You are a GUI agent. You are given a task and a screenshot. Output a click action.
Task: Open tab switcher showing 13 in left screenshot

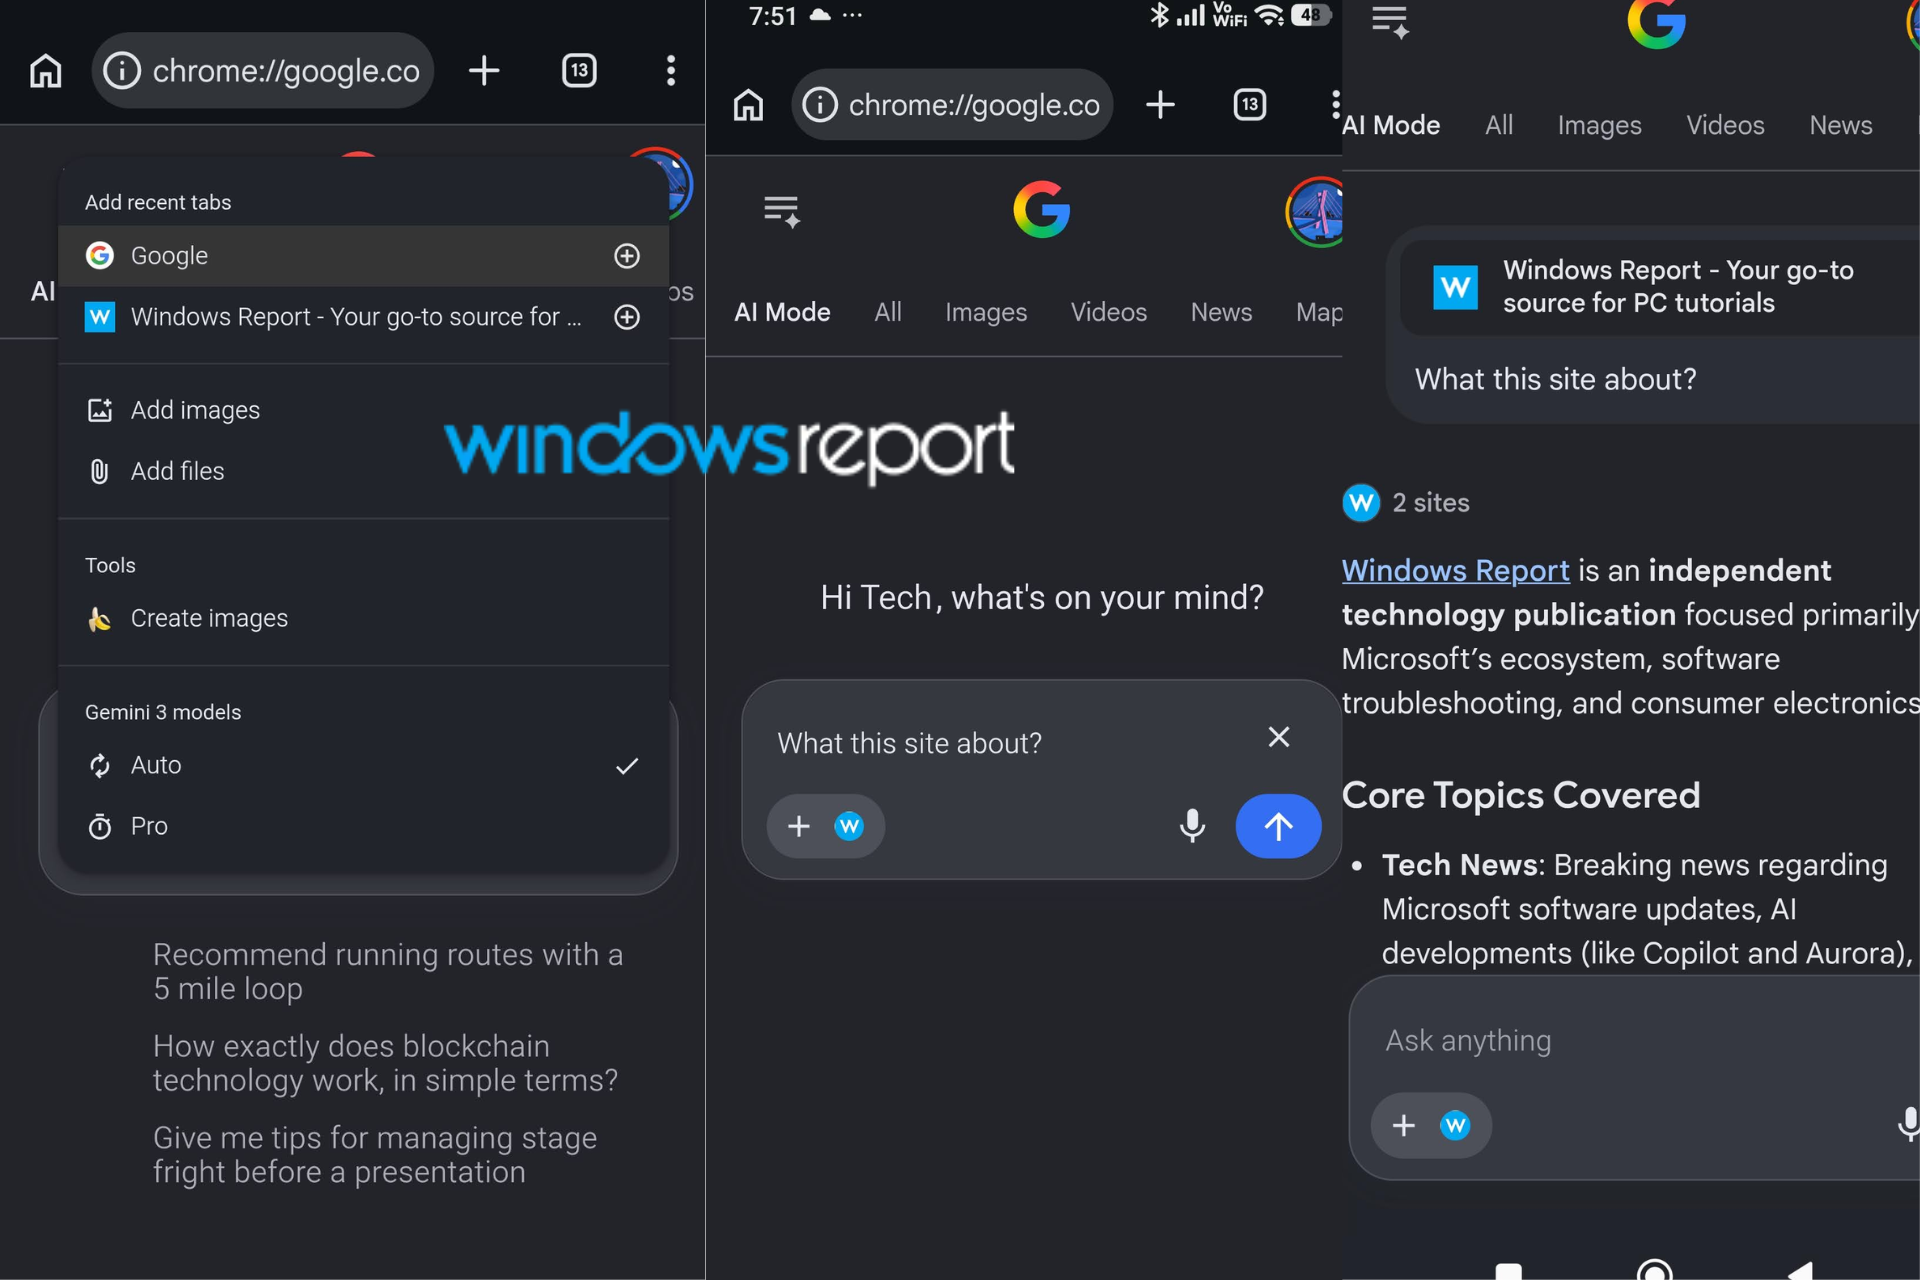(x=579, y=71)
